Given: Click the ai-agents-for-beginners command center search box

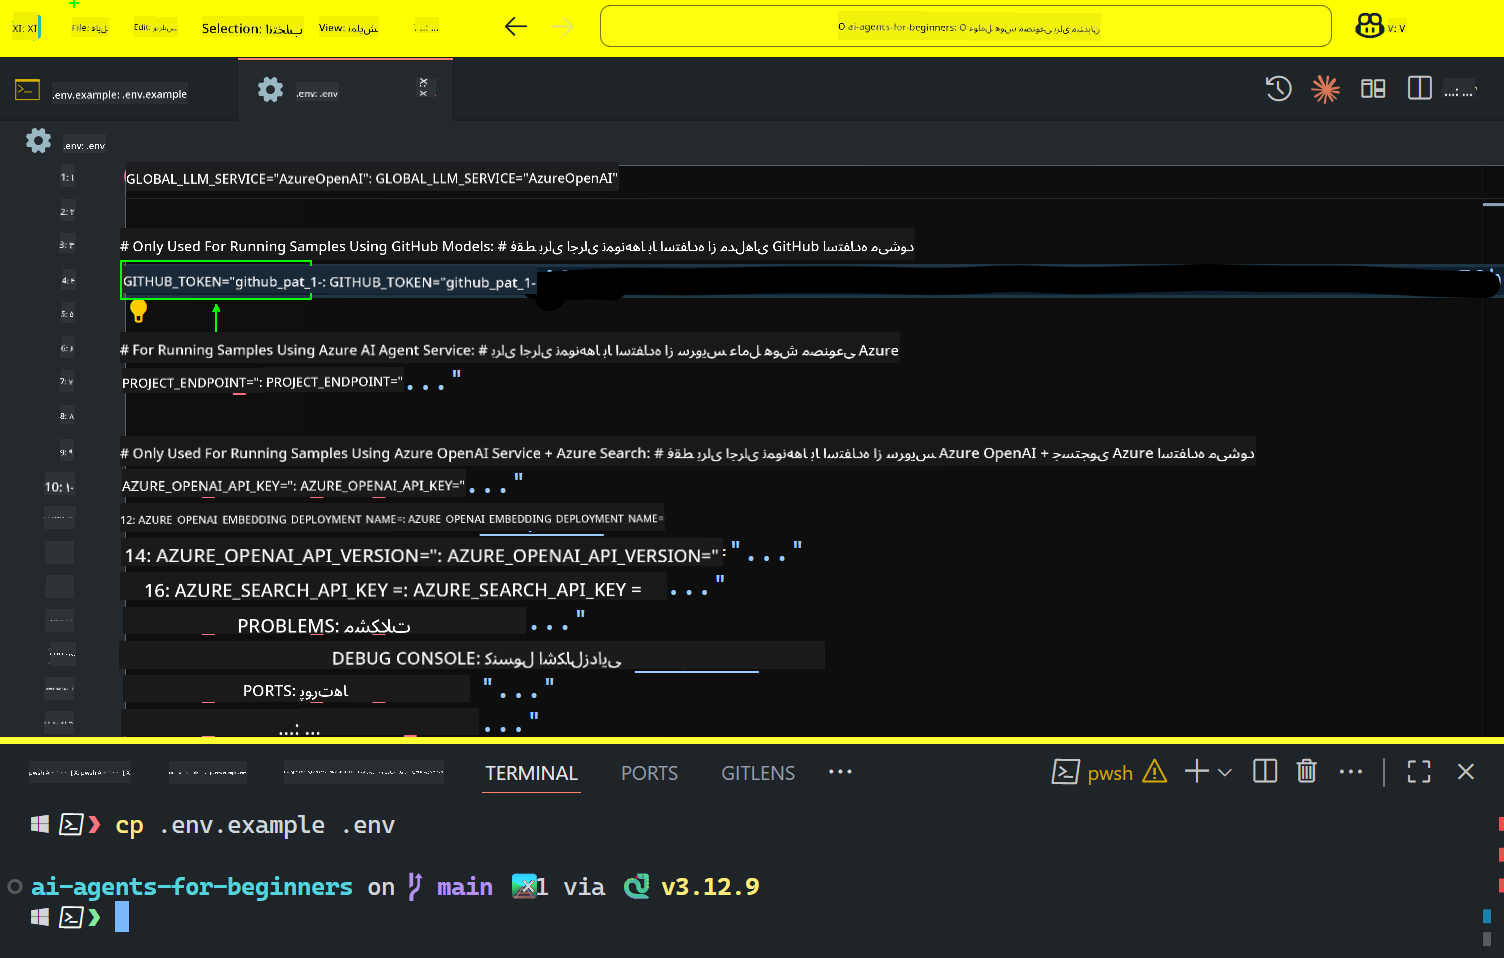Looking at the screenshot, I should point(965,27).
